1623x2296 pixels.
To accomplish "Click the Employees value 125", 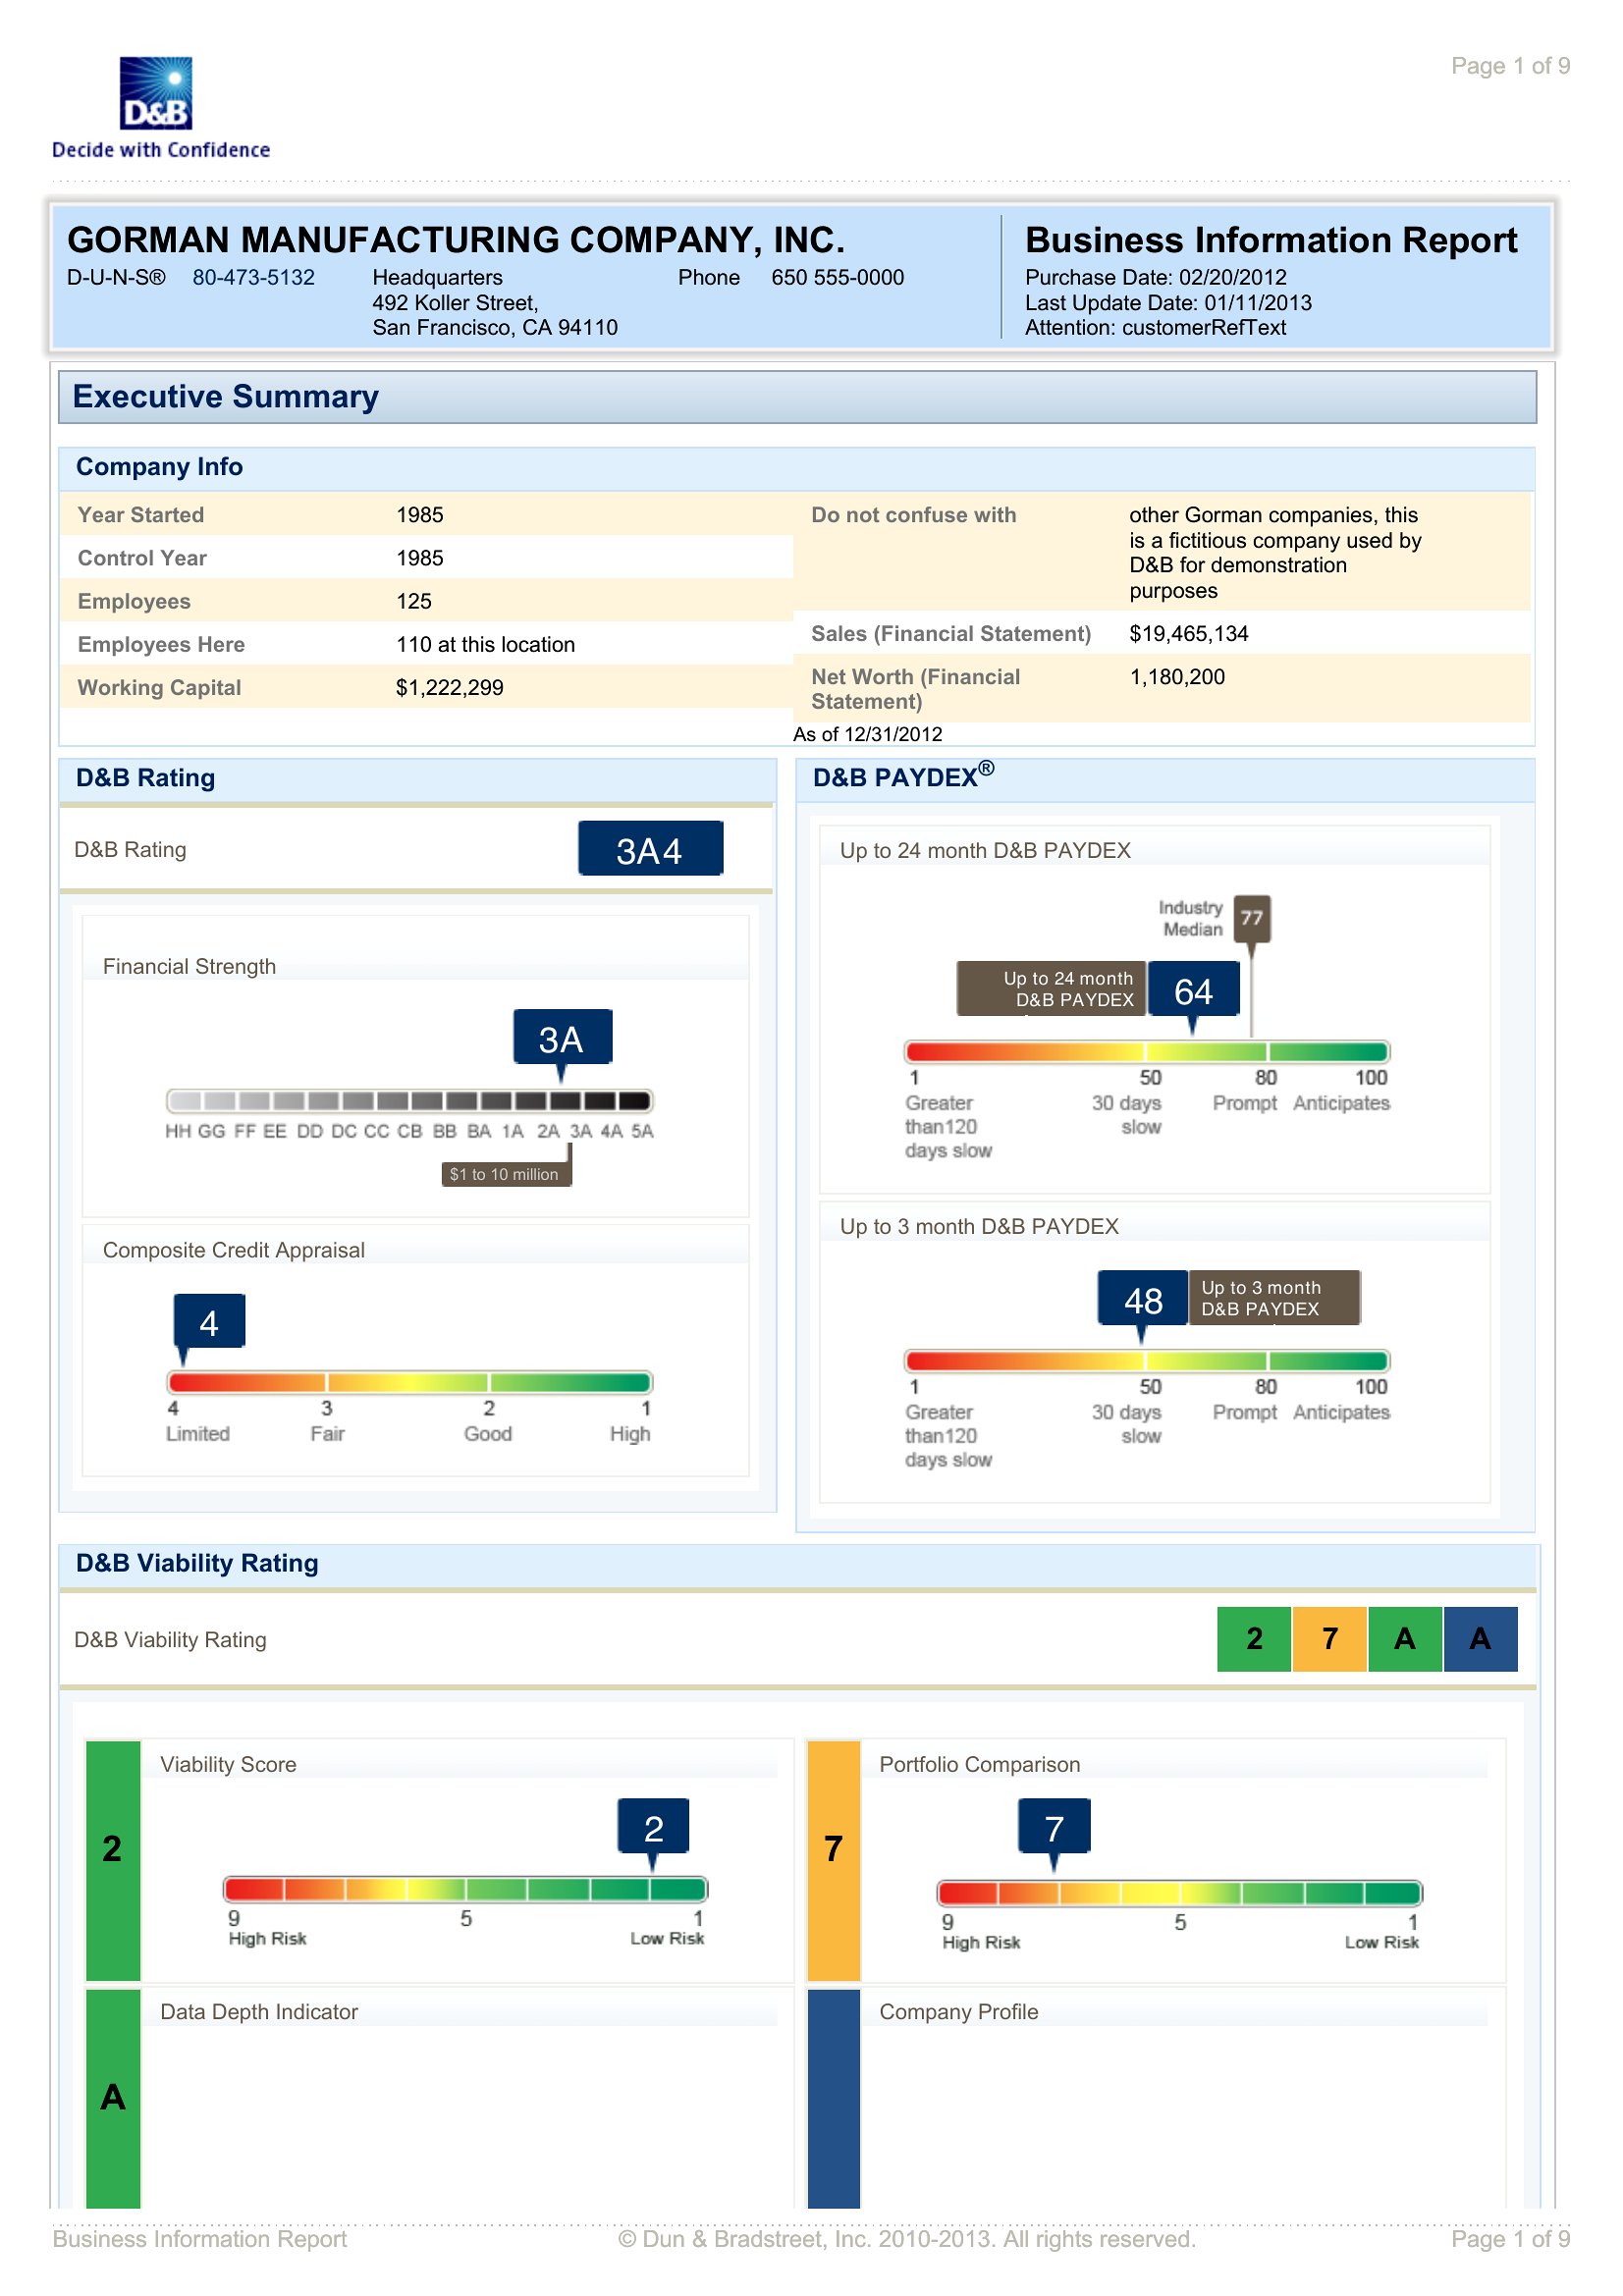I will point(414,602).
